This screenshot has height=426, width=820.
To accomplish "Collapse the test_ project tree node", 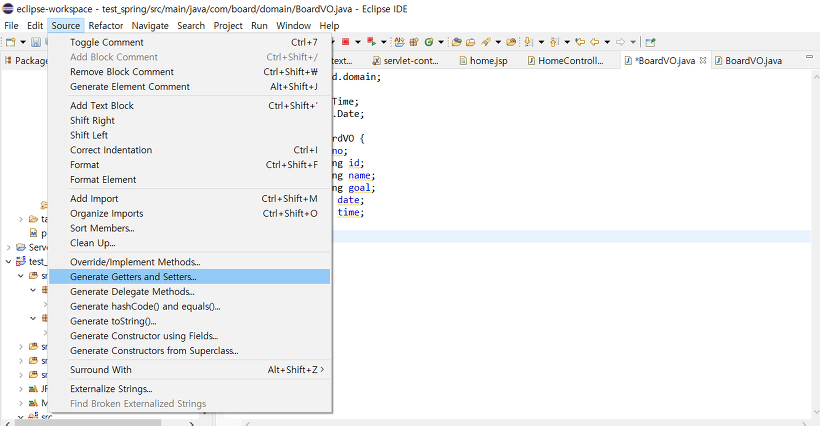I will point(8,261).
